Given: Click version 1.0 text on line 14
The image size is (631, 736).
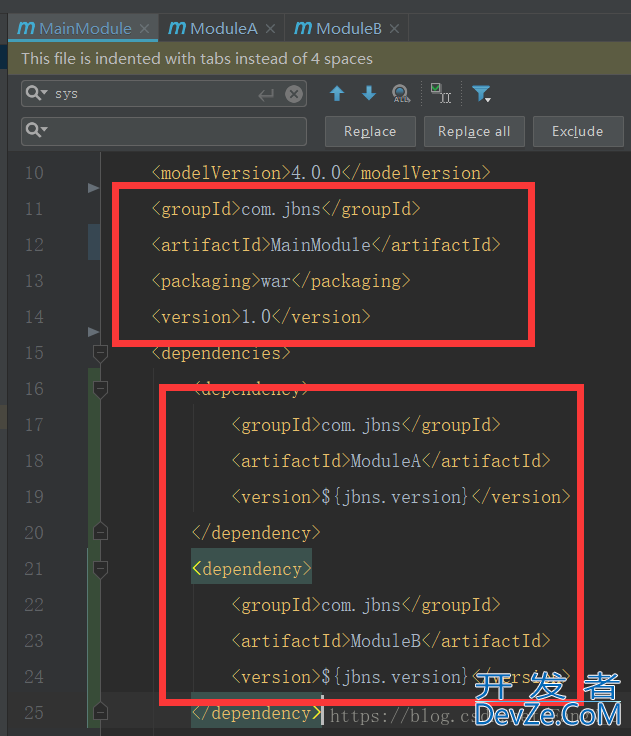Looking at the screenshot, I should coord(261,317).
